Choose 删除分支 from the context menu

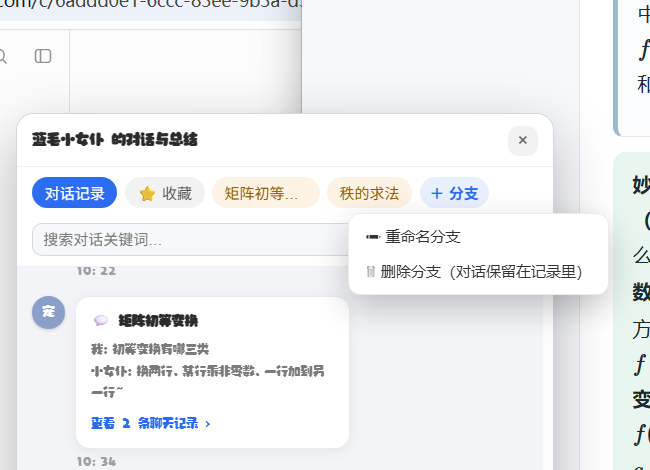tap(479, 272)
